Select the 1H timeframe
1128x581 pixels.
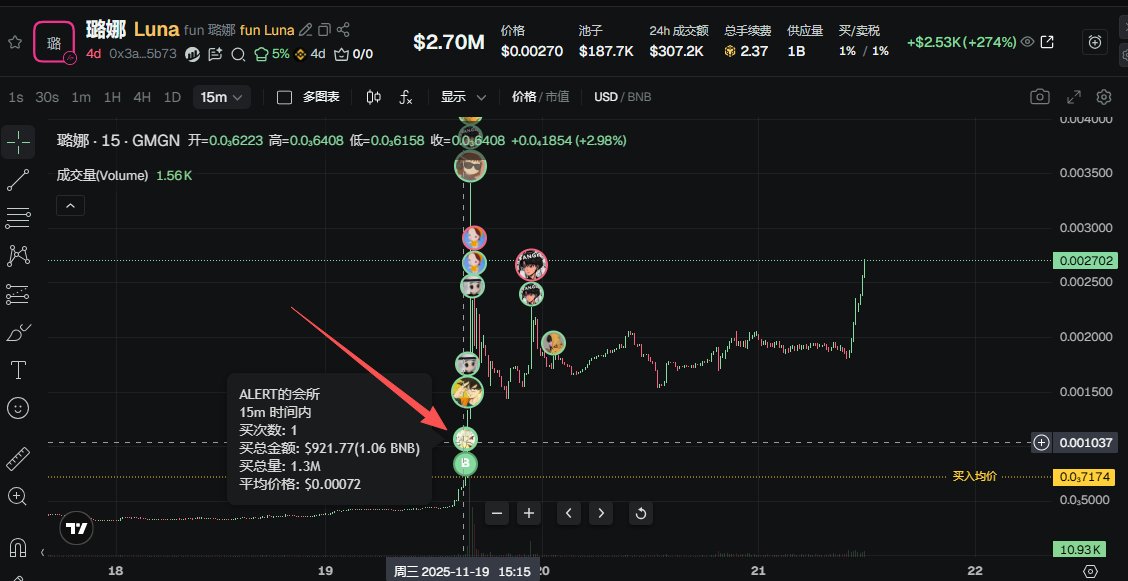pos(112,97)
